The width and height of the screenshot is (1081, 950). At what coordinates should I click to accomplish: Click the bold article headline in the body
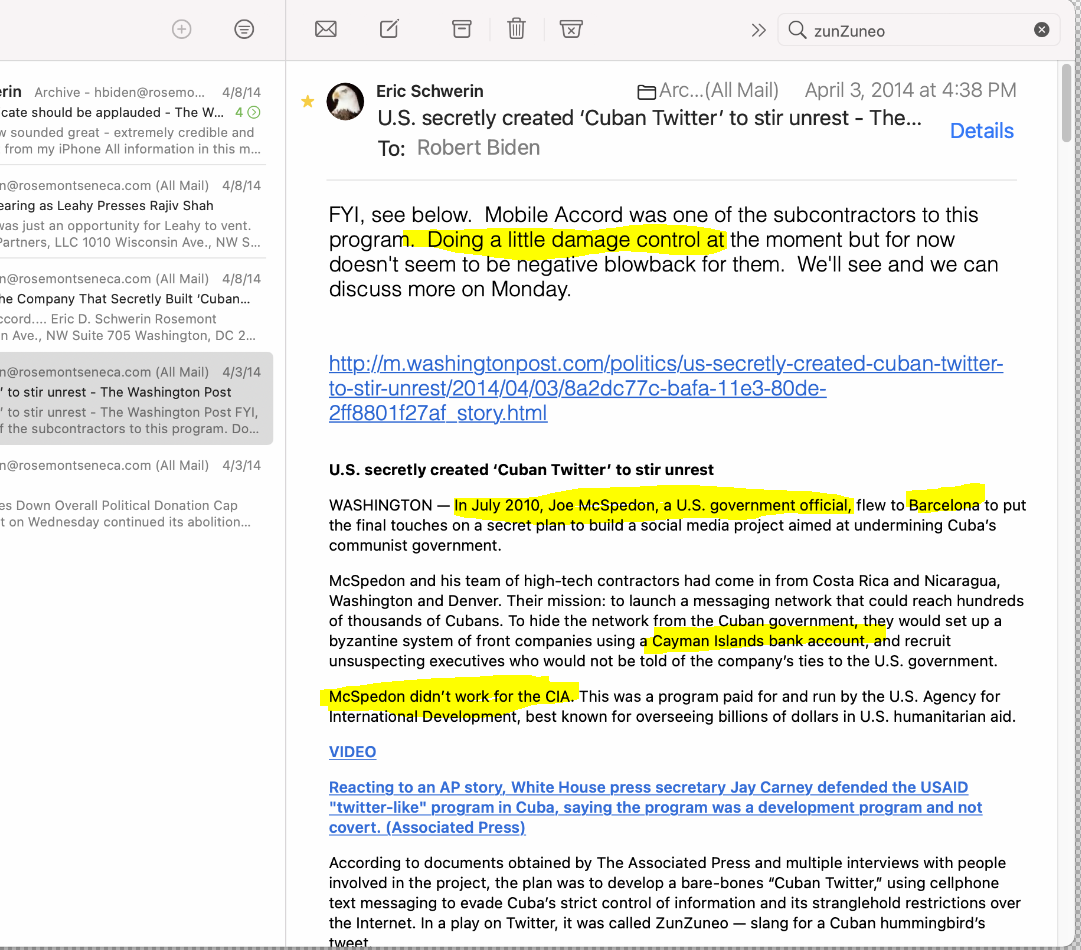(x=521, y=469)
